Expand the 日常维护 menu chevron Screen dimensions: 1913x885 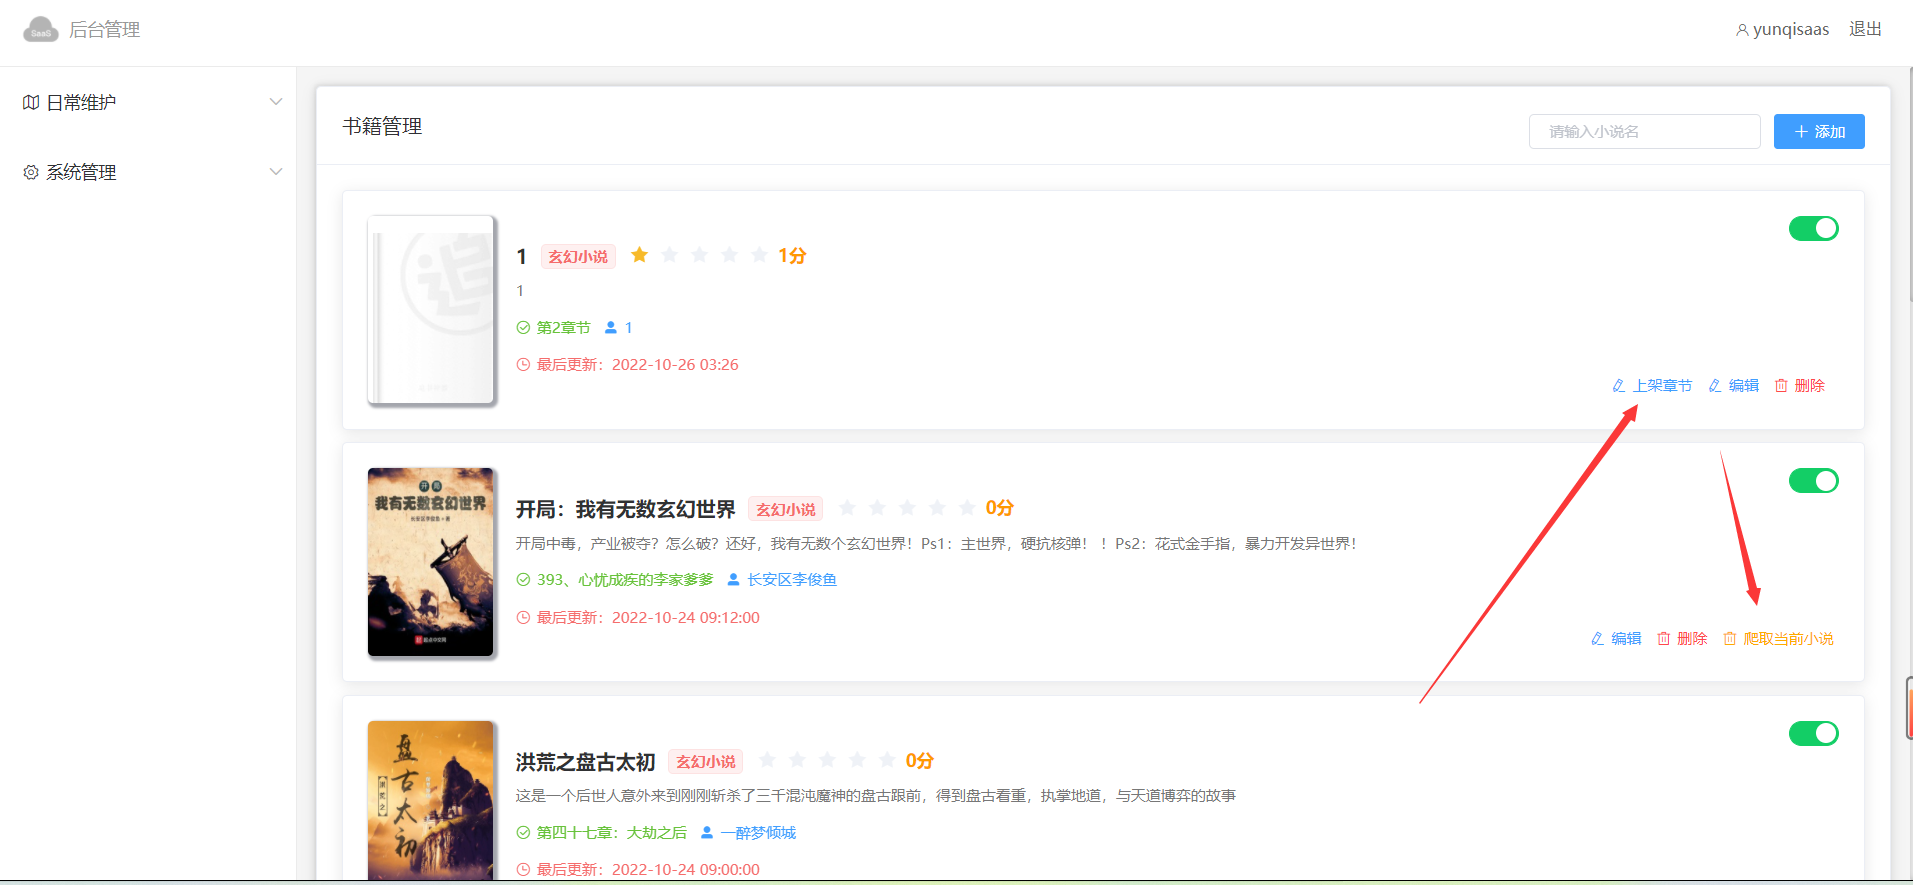tap(276, 102)
